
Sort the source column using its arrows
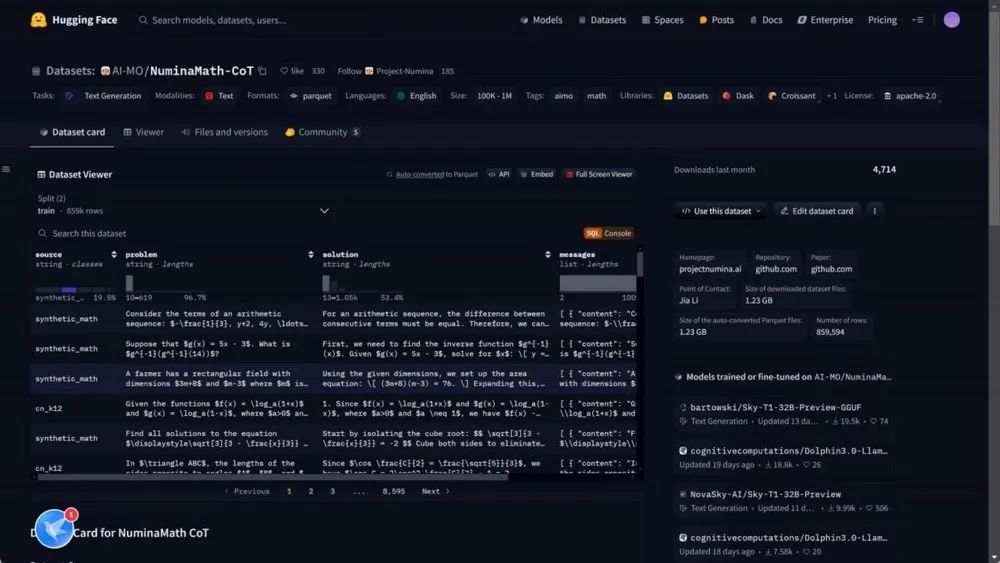tap(114, 254)
